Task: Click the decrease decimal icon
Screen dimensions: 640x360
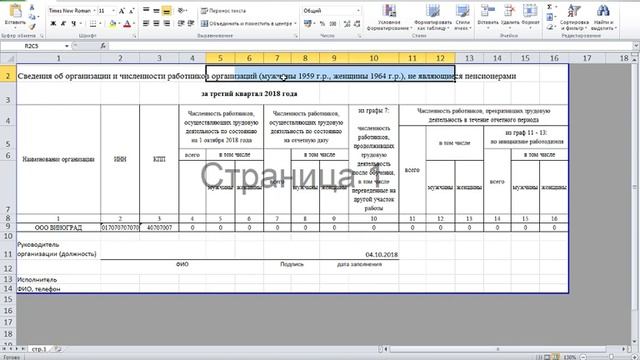Action: click(357, 24)
